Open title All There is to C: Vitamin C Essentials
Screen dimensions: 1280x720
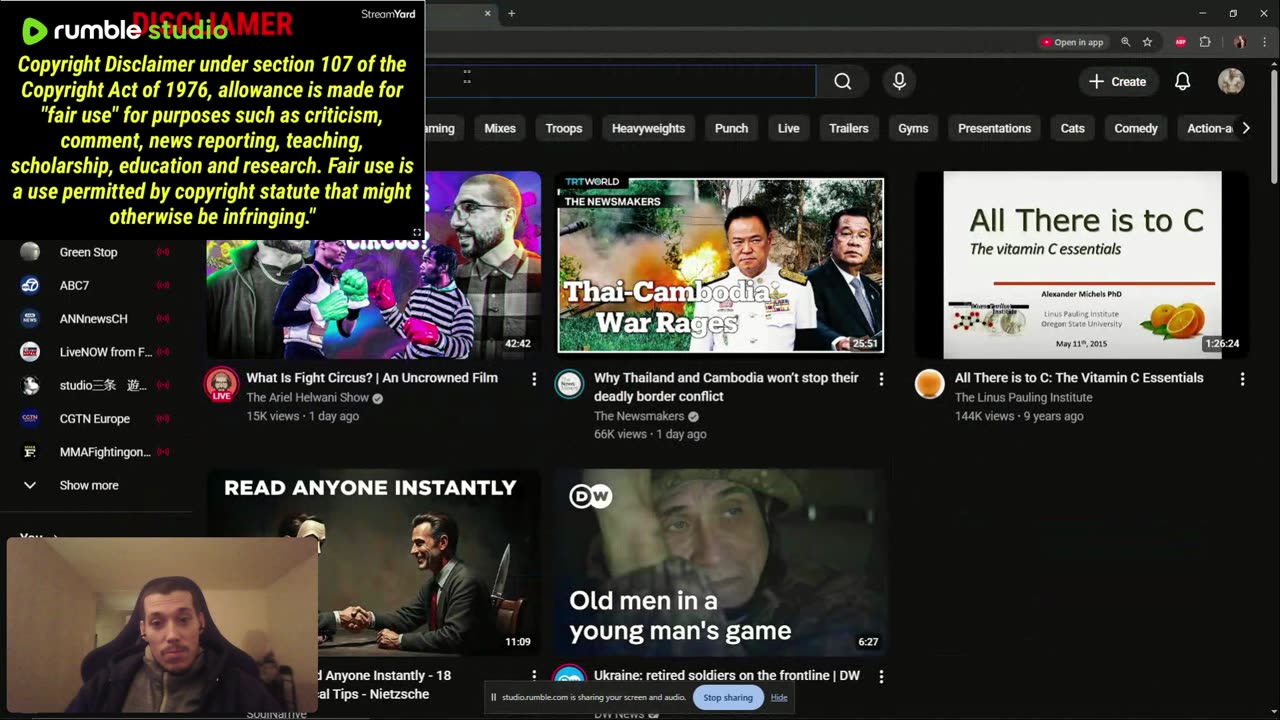pos(1079,378)
